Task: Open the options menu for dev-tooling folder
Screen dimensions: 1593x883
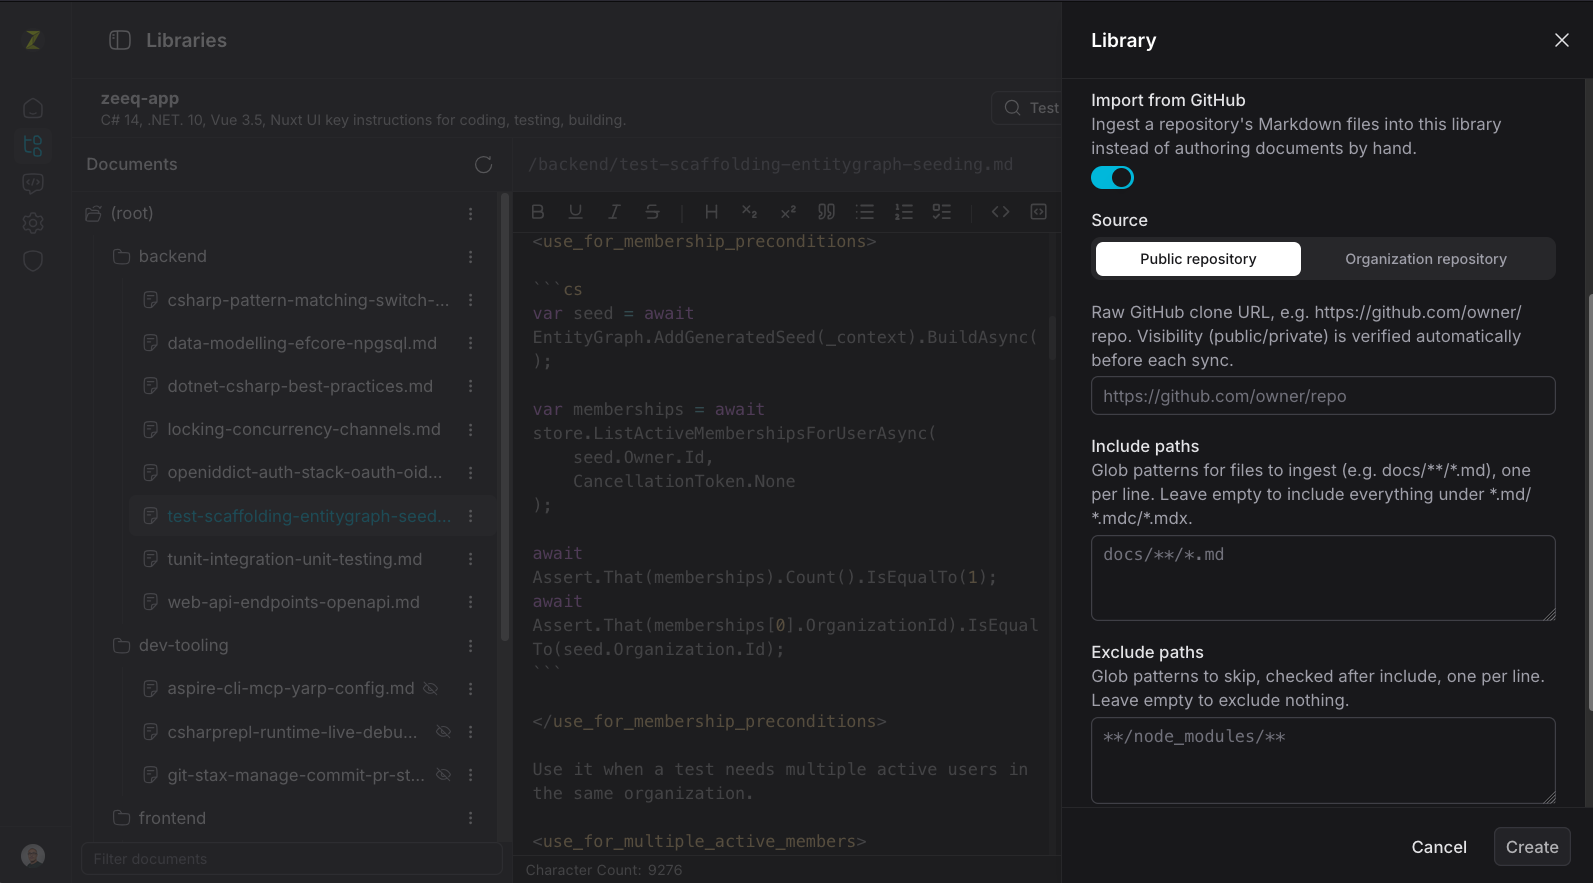Action: 470,646
